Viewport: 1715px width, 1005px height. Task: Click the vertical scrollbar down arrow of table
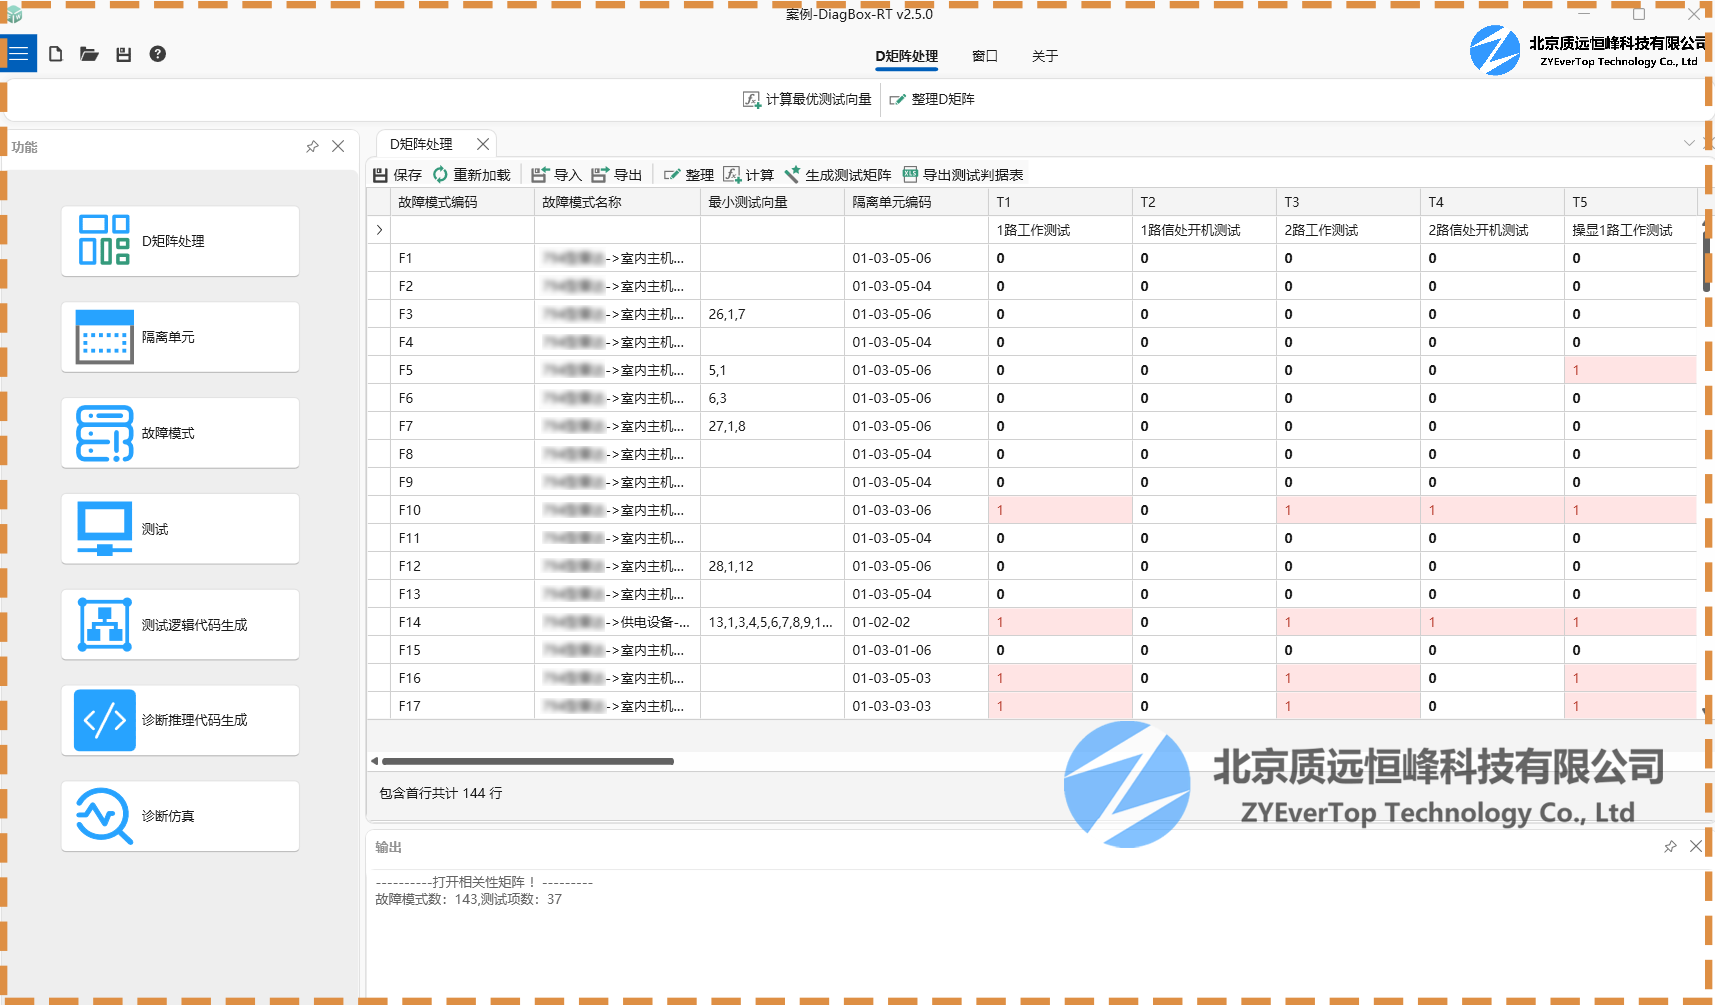[1705, 711]
